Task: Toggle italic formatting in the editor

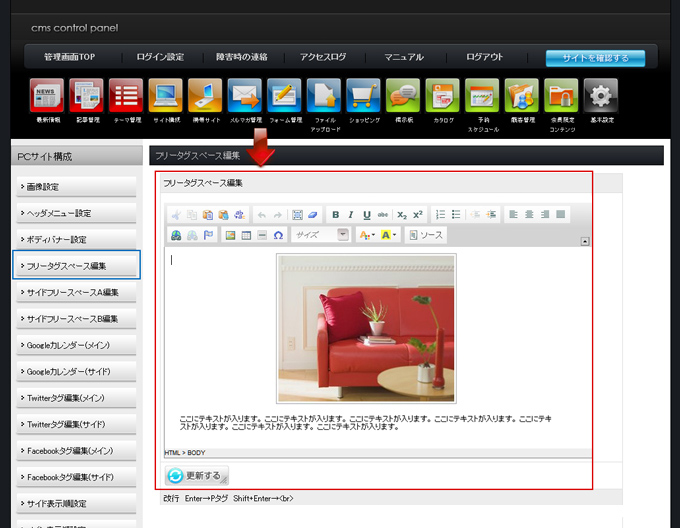Action: tap(351, 215)
